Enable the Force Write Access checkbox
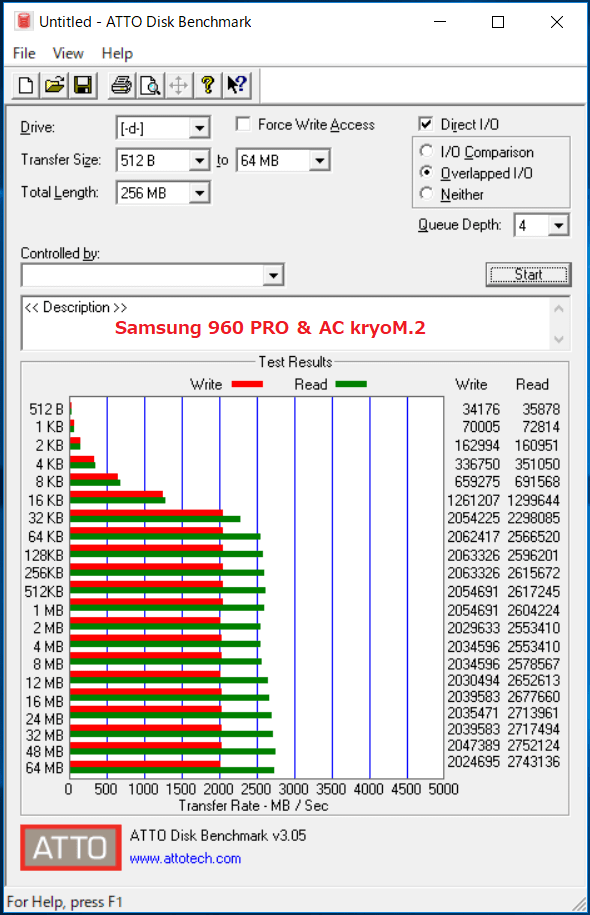Viewport: 590px width, 915px height. coord(243,124)
